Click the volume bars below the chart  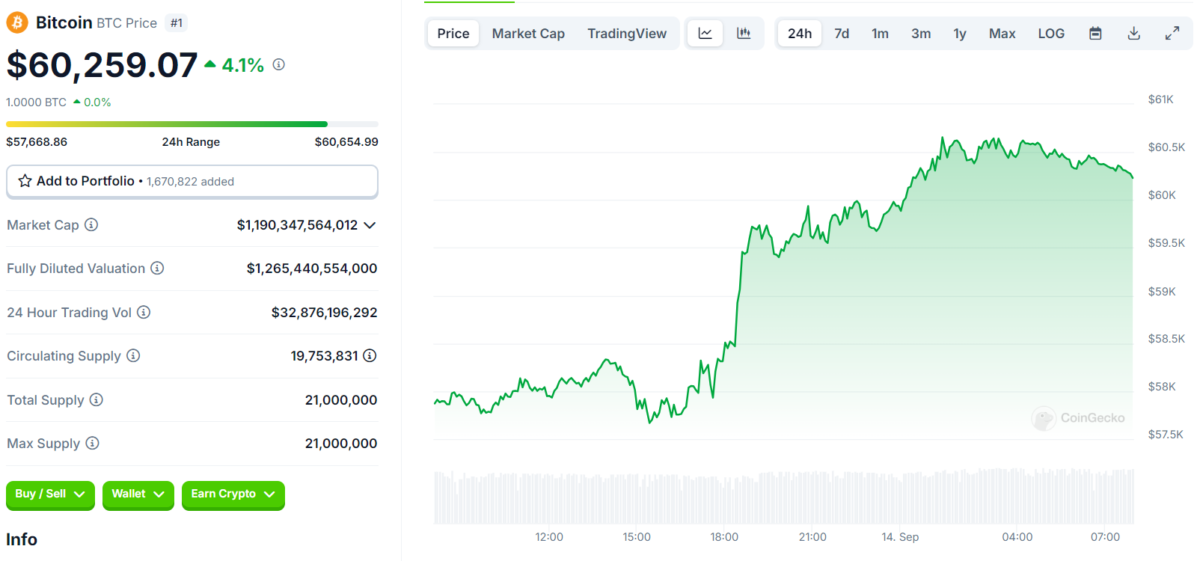pos(784,497)
